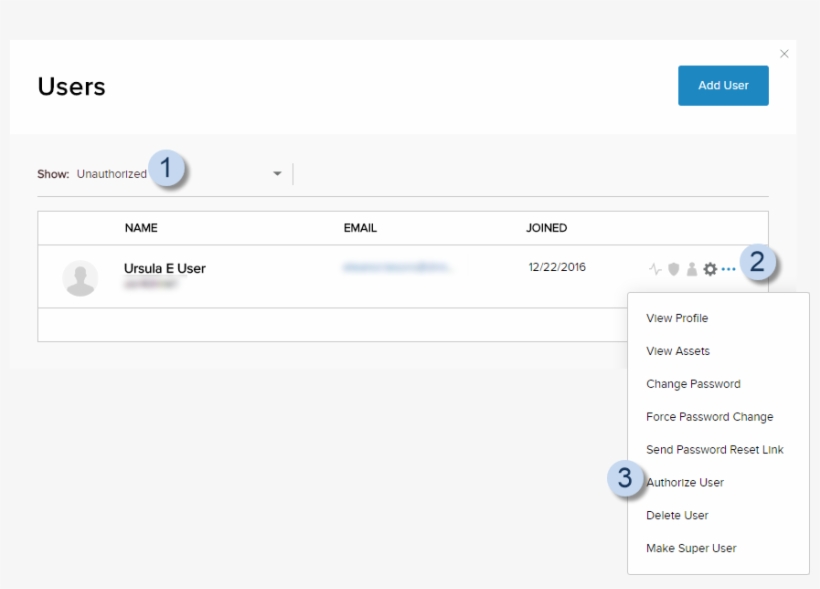Close the Users panel with the X
820x589 pixels.
(x=784, y=54)
